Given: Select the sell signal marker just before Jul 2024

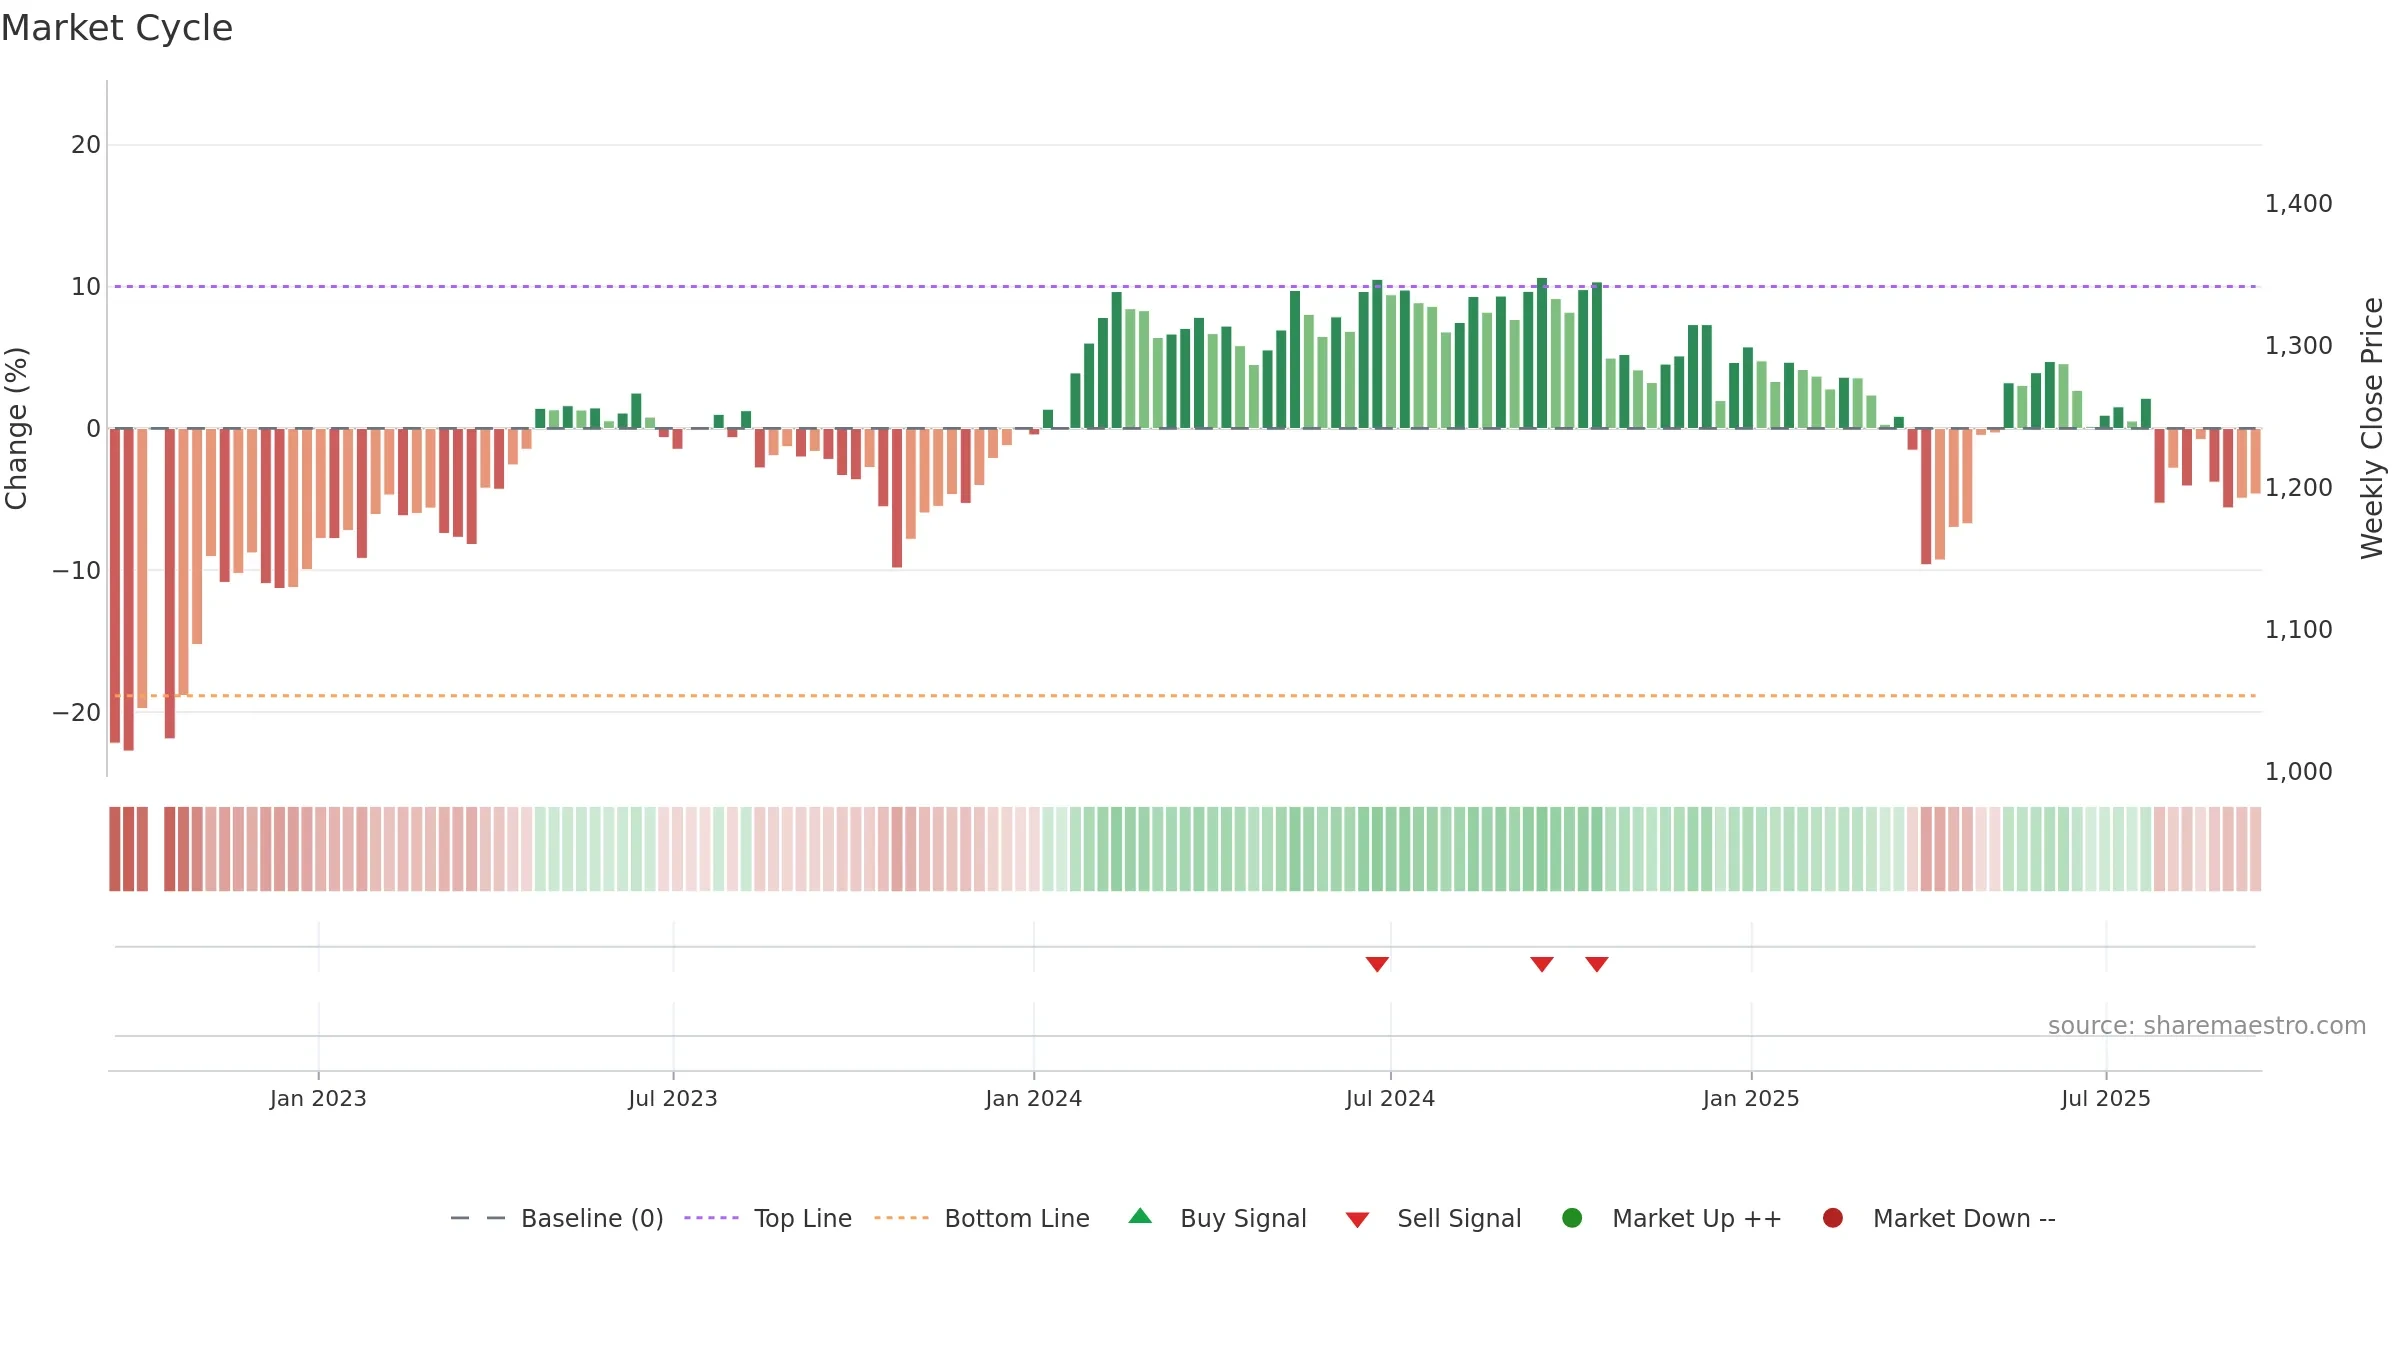Looking at the screenshot, I should 1377,964.
